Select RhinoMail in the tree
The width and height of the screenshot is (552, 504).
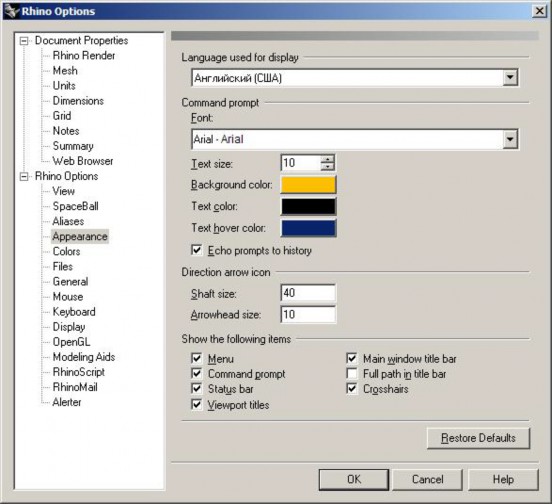[x=75, y=387]
